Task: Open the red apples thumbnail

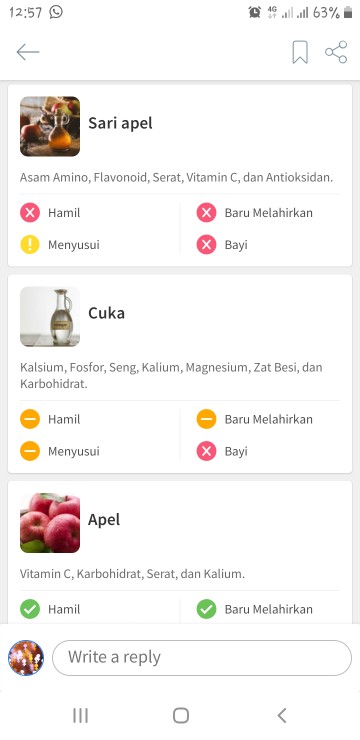Action: point(50,523)
